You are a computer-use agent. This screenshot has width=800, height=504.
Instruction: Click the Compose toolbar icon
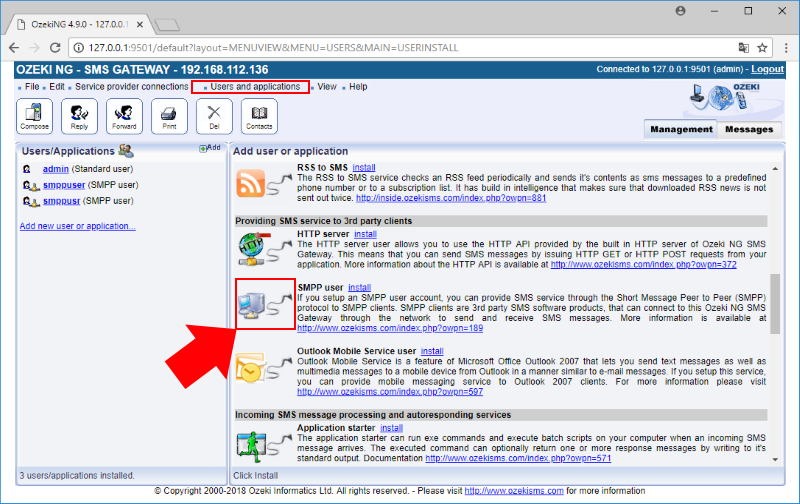(34, 116)
